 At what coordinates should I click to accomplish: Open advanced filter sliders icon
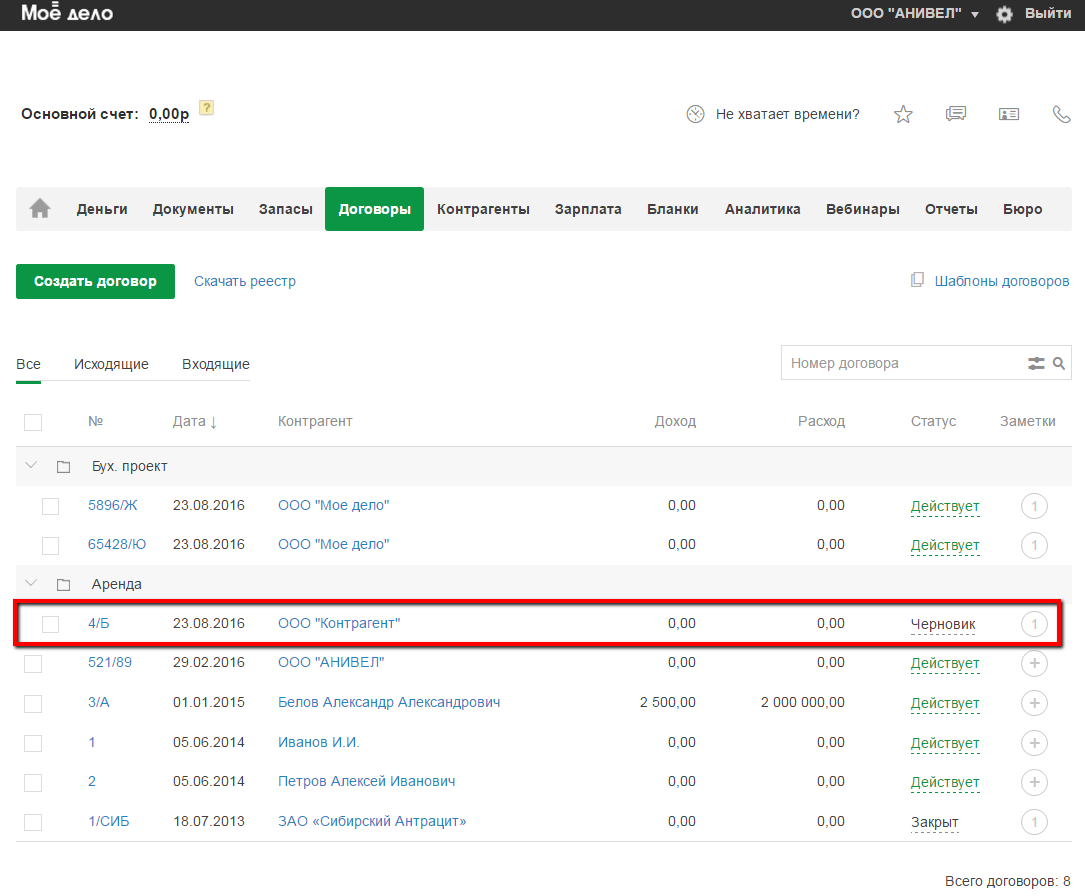point(1036,364)
